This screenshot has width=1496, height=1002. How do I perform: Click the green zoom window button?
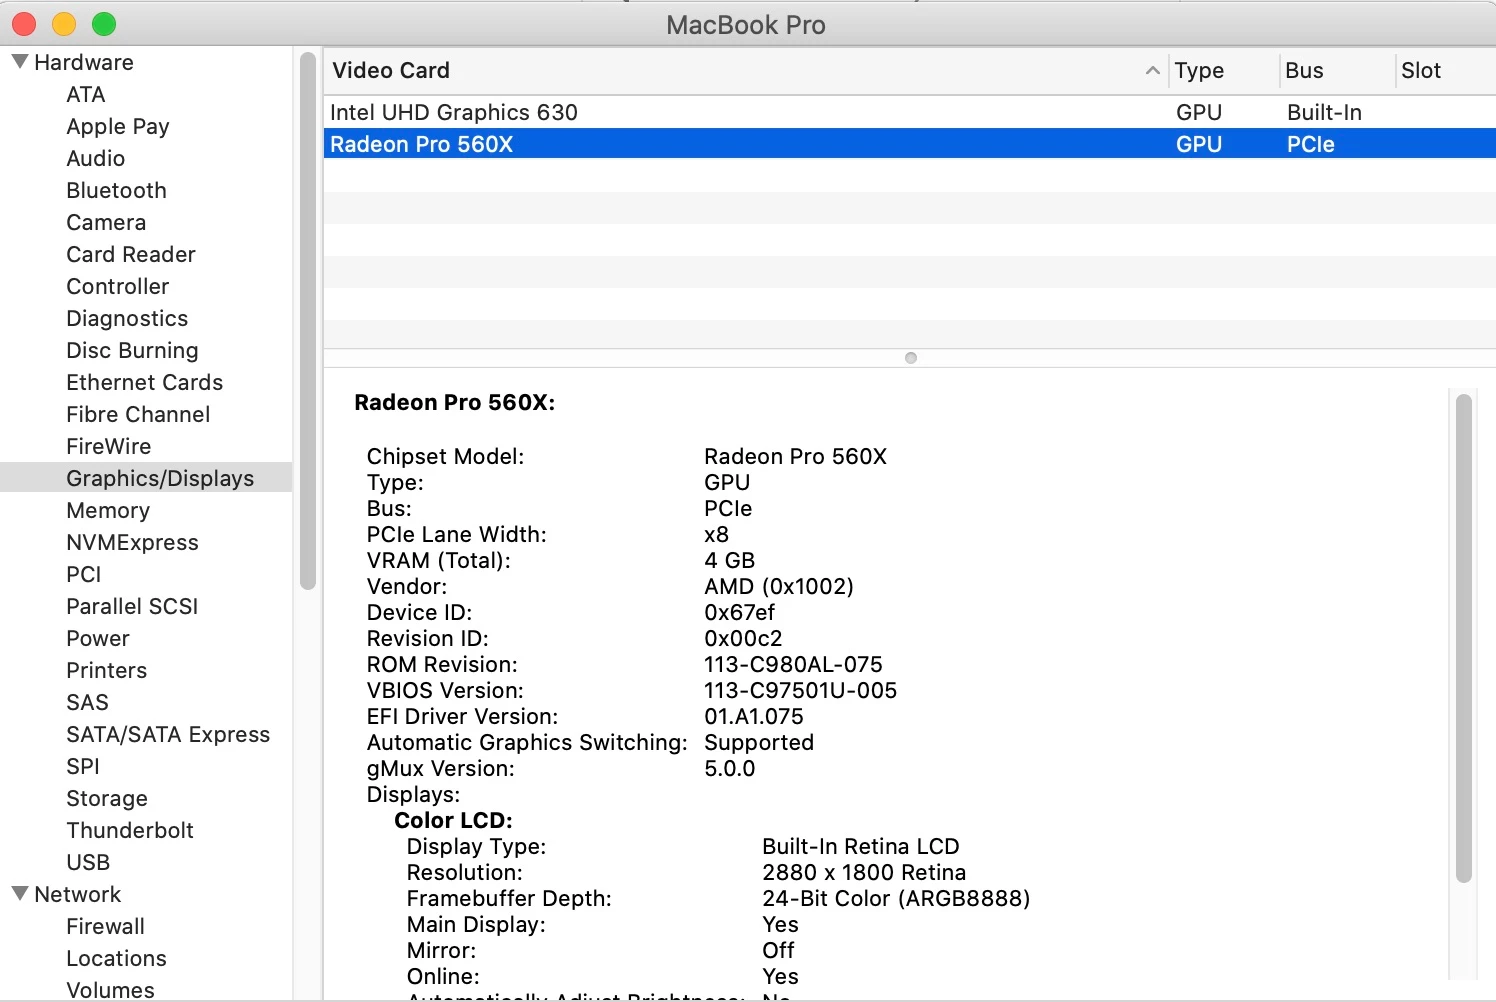pos(104,23)
